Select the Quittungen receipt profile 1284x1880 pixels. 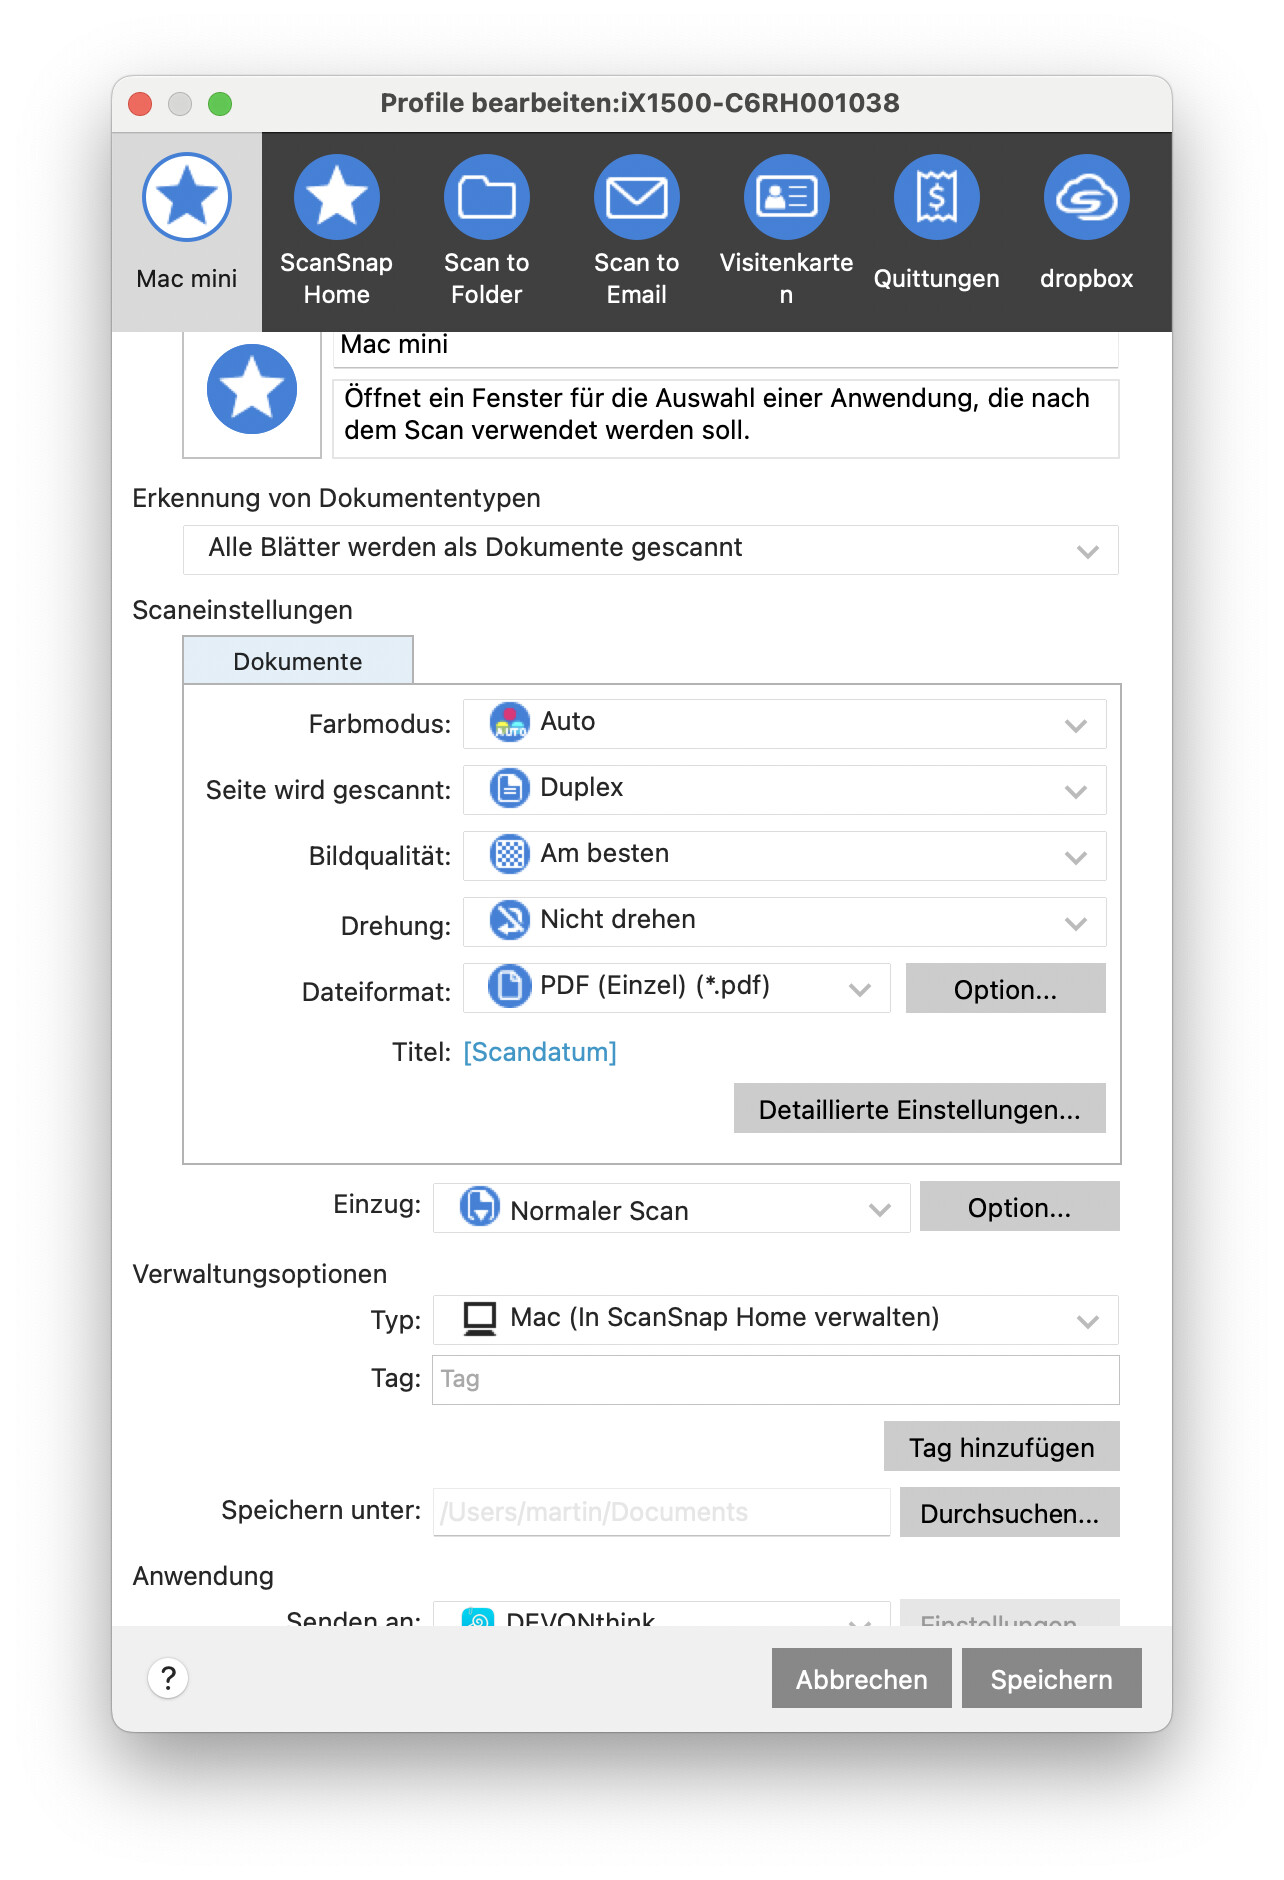936,198
